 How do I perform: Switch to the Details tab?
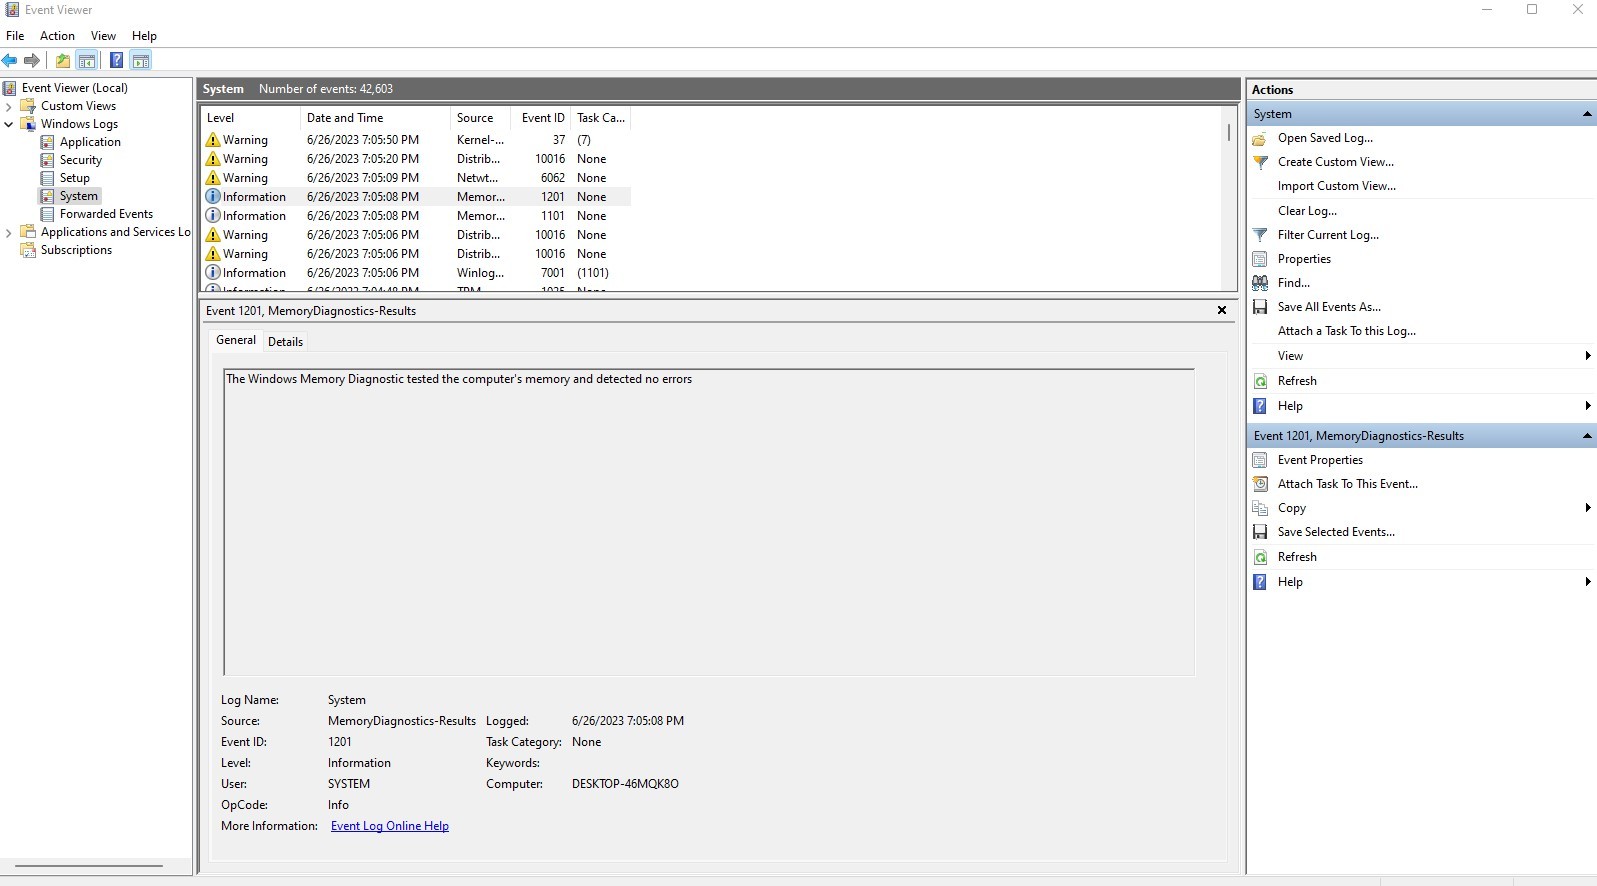(285, 342)
